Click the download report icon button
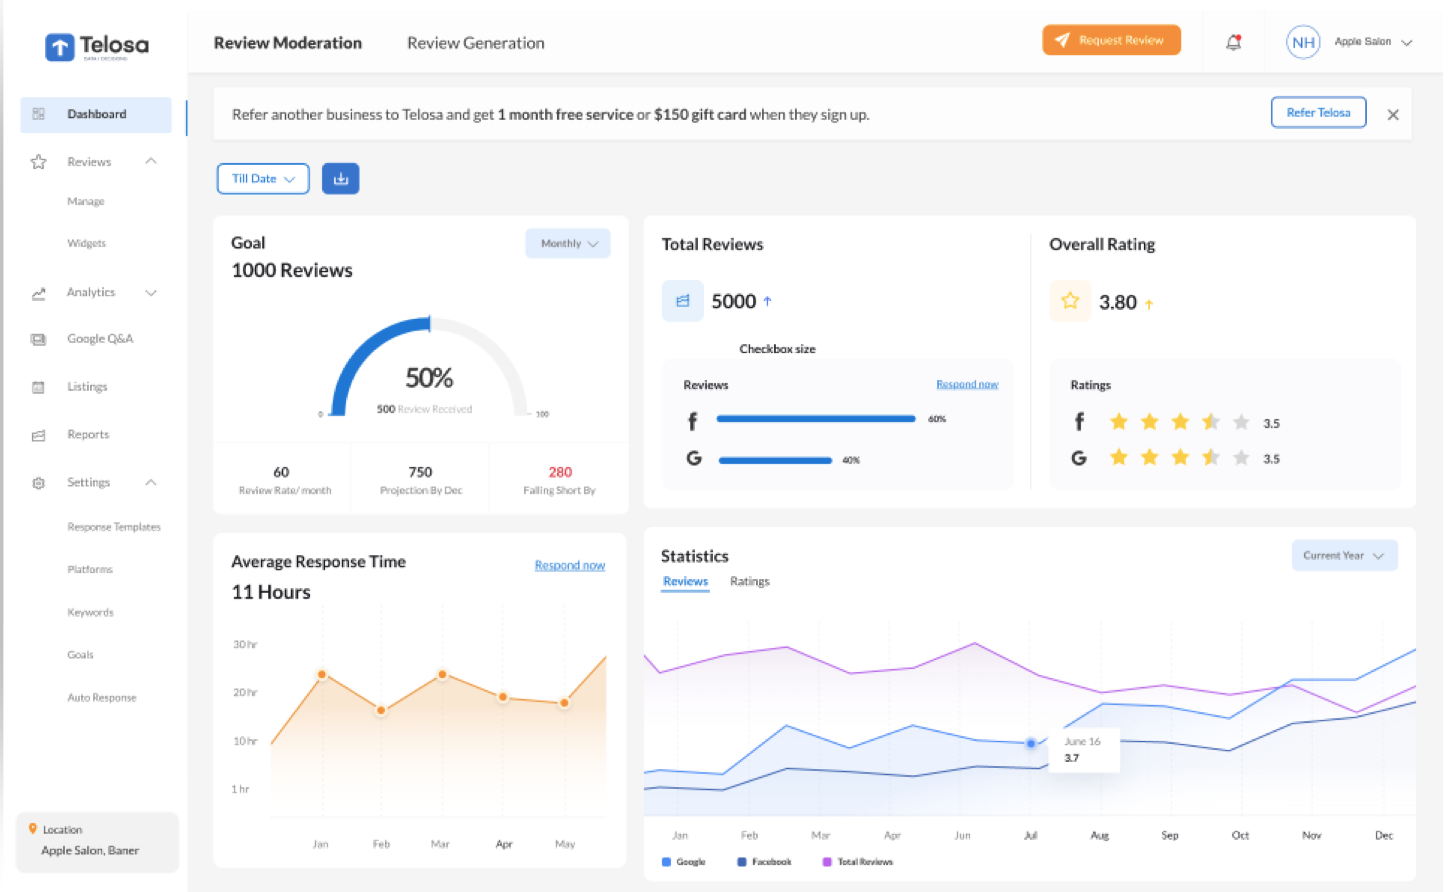Viewport: 1448px width, 892px height. [340, 179]
